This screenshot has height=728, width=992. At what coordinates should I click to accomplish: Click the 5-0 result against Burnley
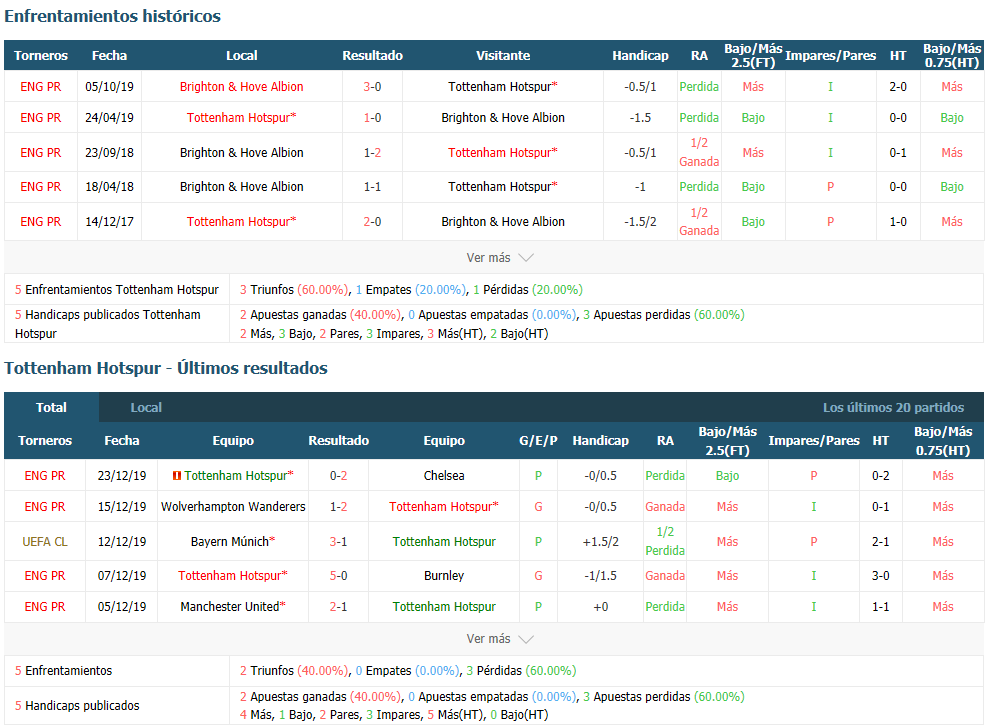coord(338,576)
